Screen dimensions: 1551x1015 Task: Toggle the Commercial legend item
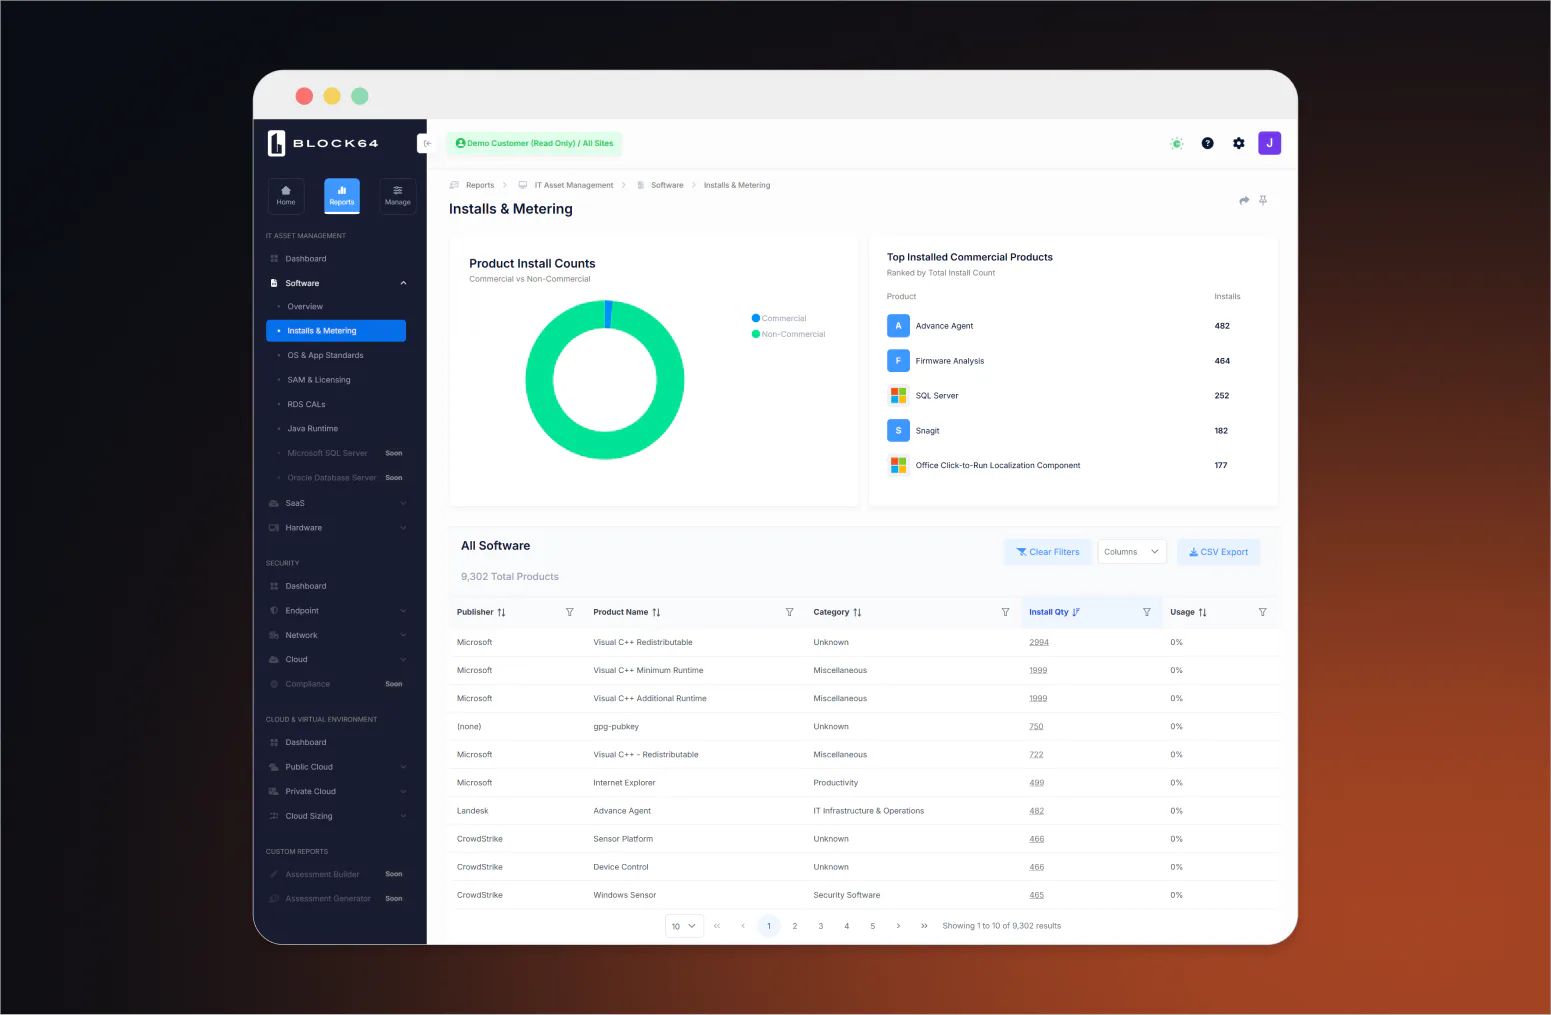pos(779,318)
